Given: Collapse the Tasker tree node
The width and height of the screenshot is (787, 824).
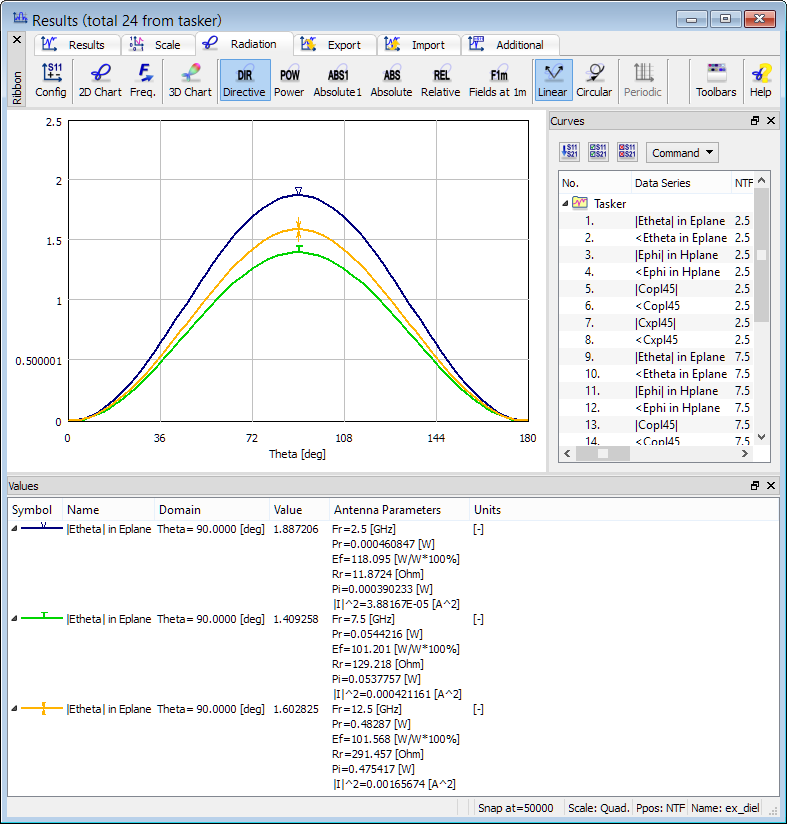Looking at the screenshot, I should pyautogui.click(x=565, y=203).
